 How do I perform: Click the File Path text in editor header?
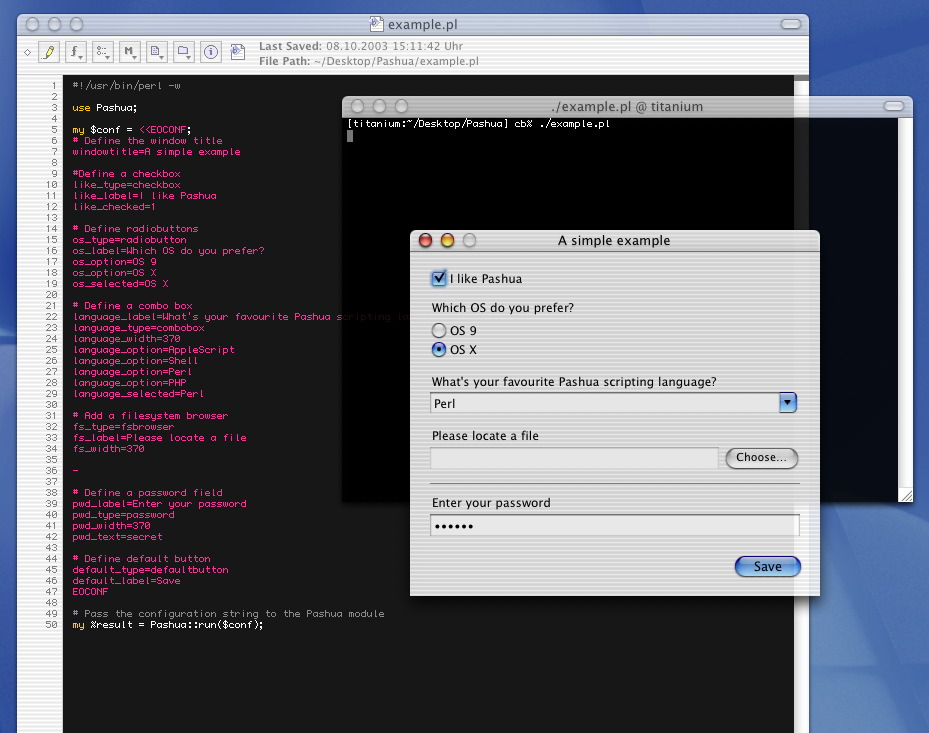pos(369,61)
